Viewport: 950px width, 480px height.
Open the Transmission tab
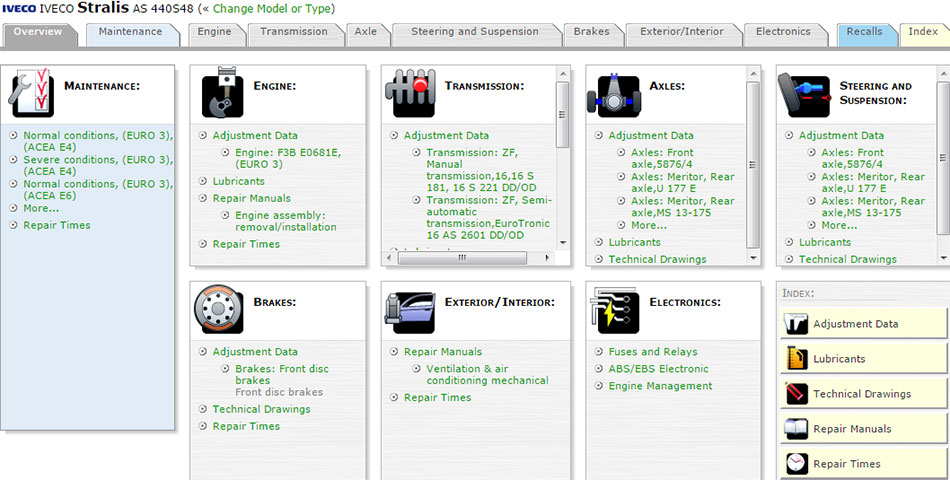295,34
